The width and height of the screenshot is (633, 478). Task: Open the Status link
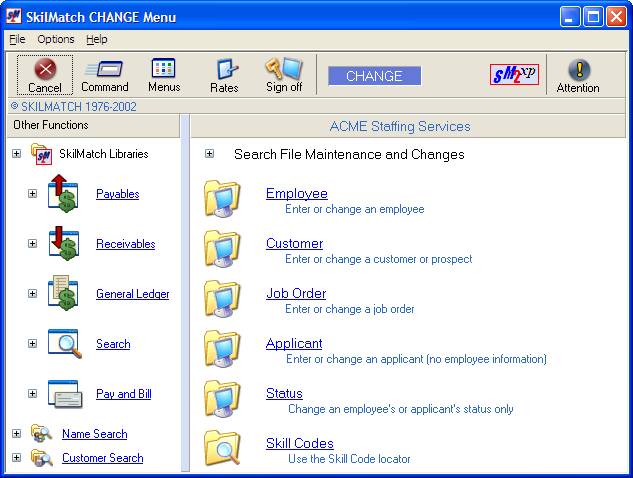tap(284, 394)
